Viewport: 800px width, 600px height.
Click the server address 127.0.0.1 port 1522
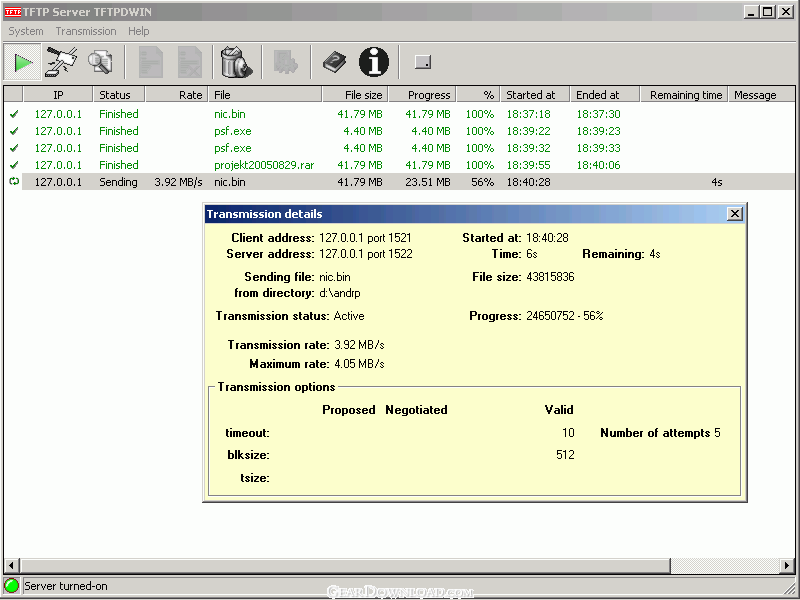[x=365, y=254]
